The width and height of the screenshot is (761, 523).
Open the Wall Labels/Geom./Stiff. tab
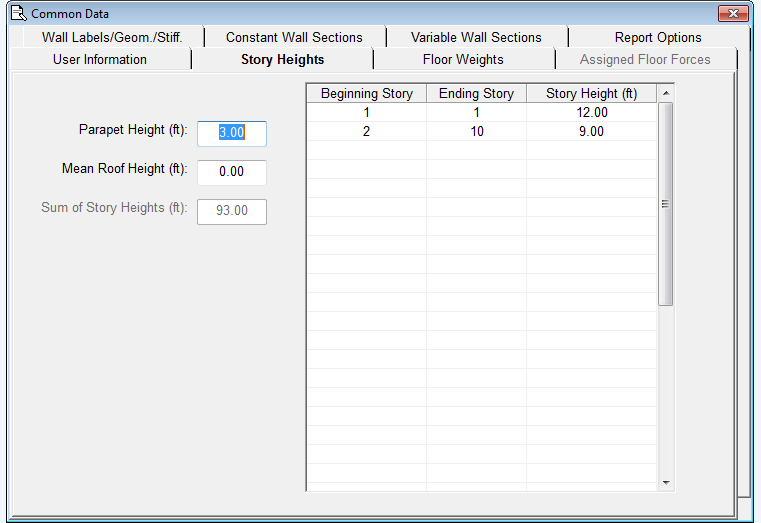point(111,37)
